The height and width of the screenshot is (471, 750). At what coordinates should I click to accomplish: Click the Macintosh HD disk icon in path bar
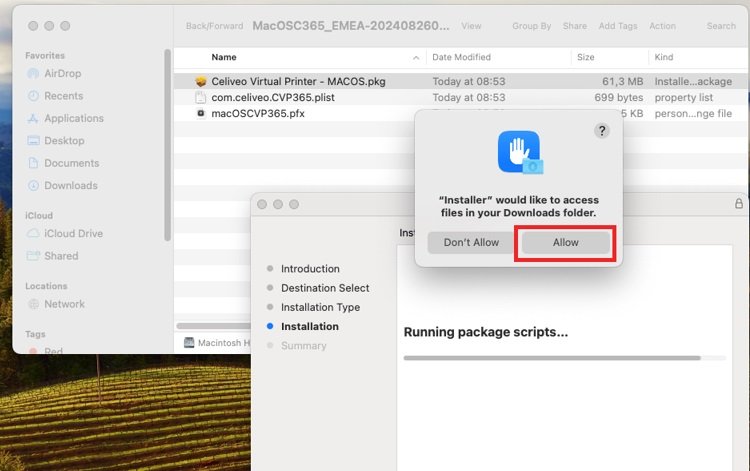[189, 342]
